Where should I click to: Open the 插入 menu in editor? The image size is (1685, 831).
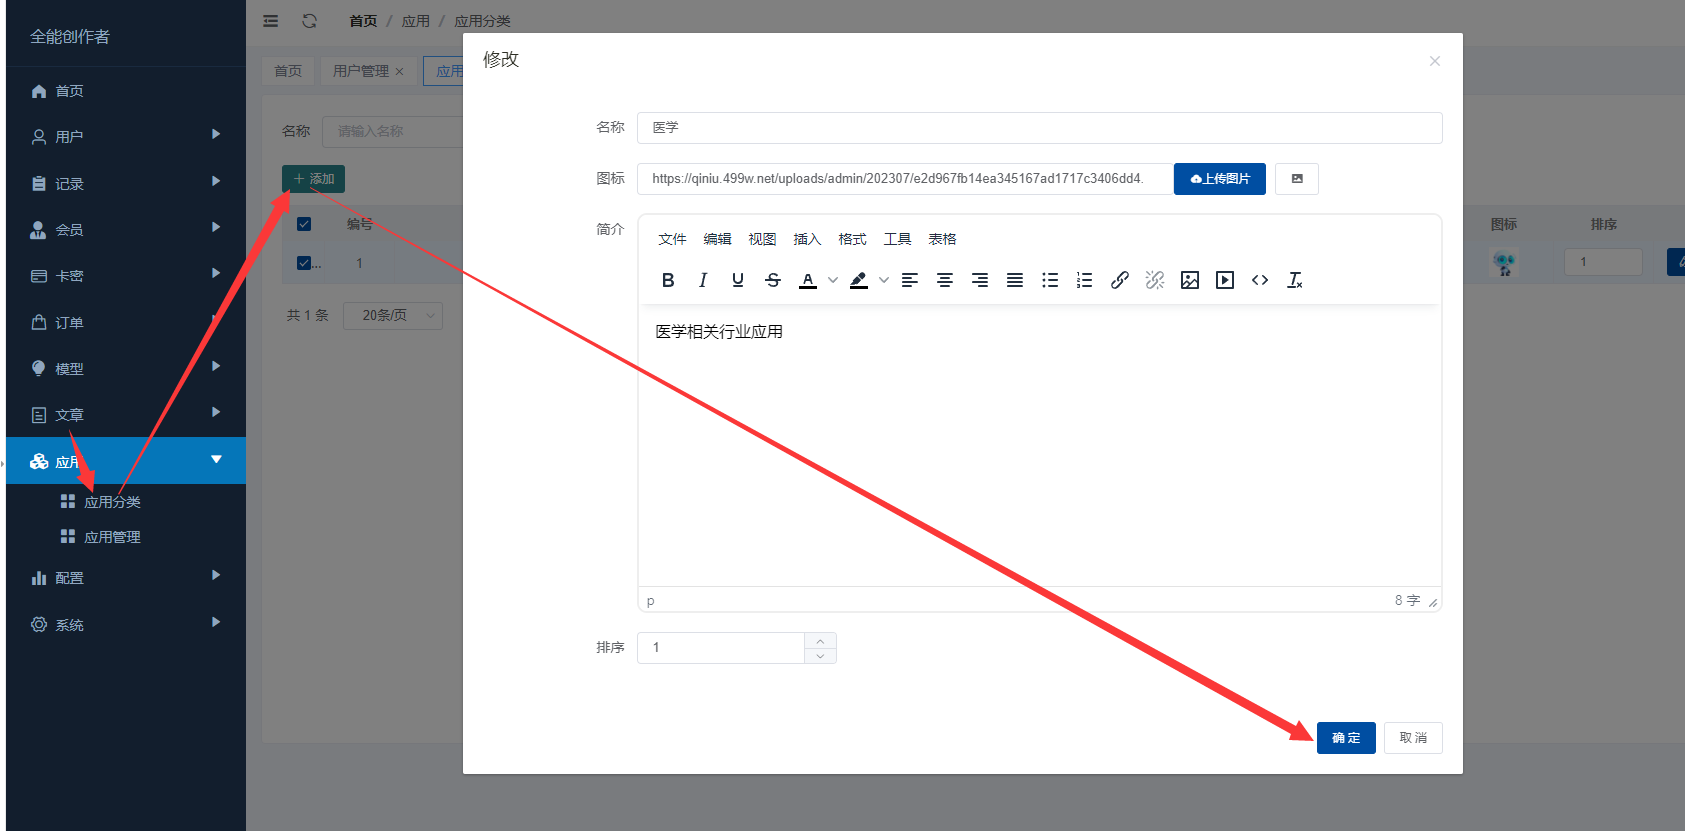coord(807,239)
